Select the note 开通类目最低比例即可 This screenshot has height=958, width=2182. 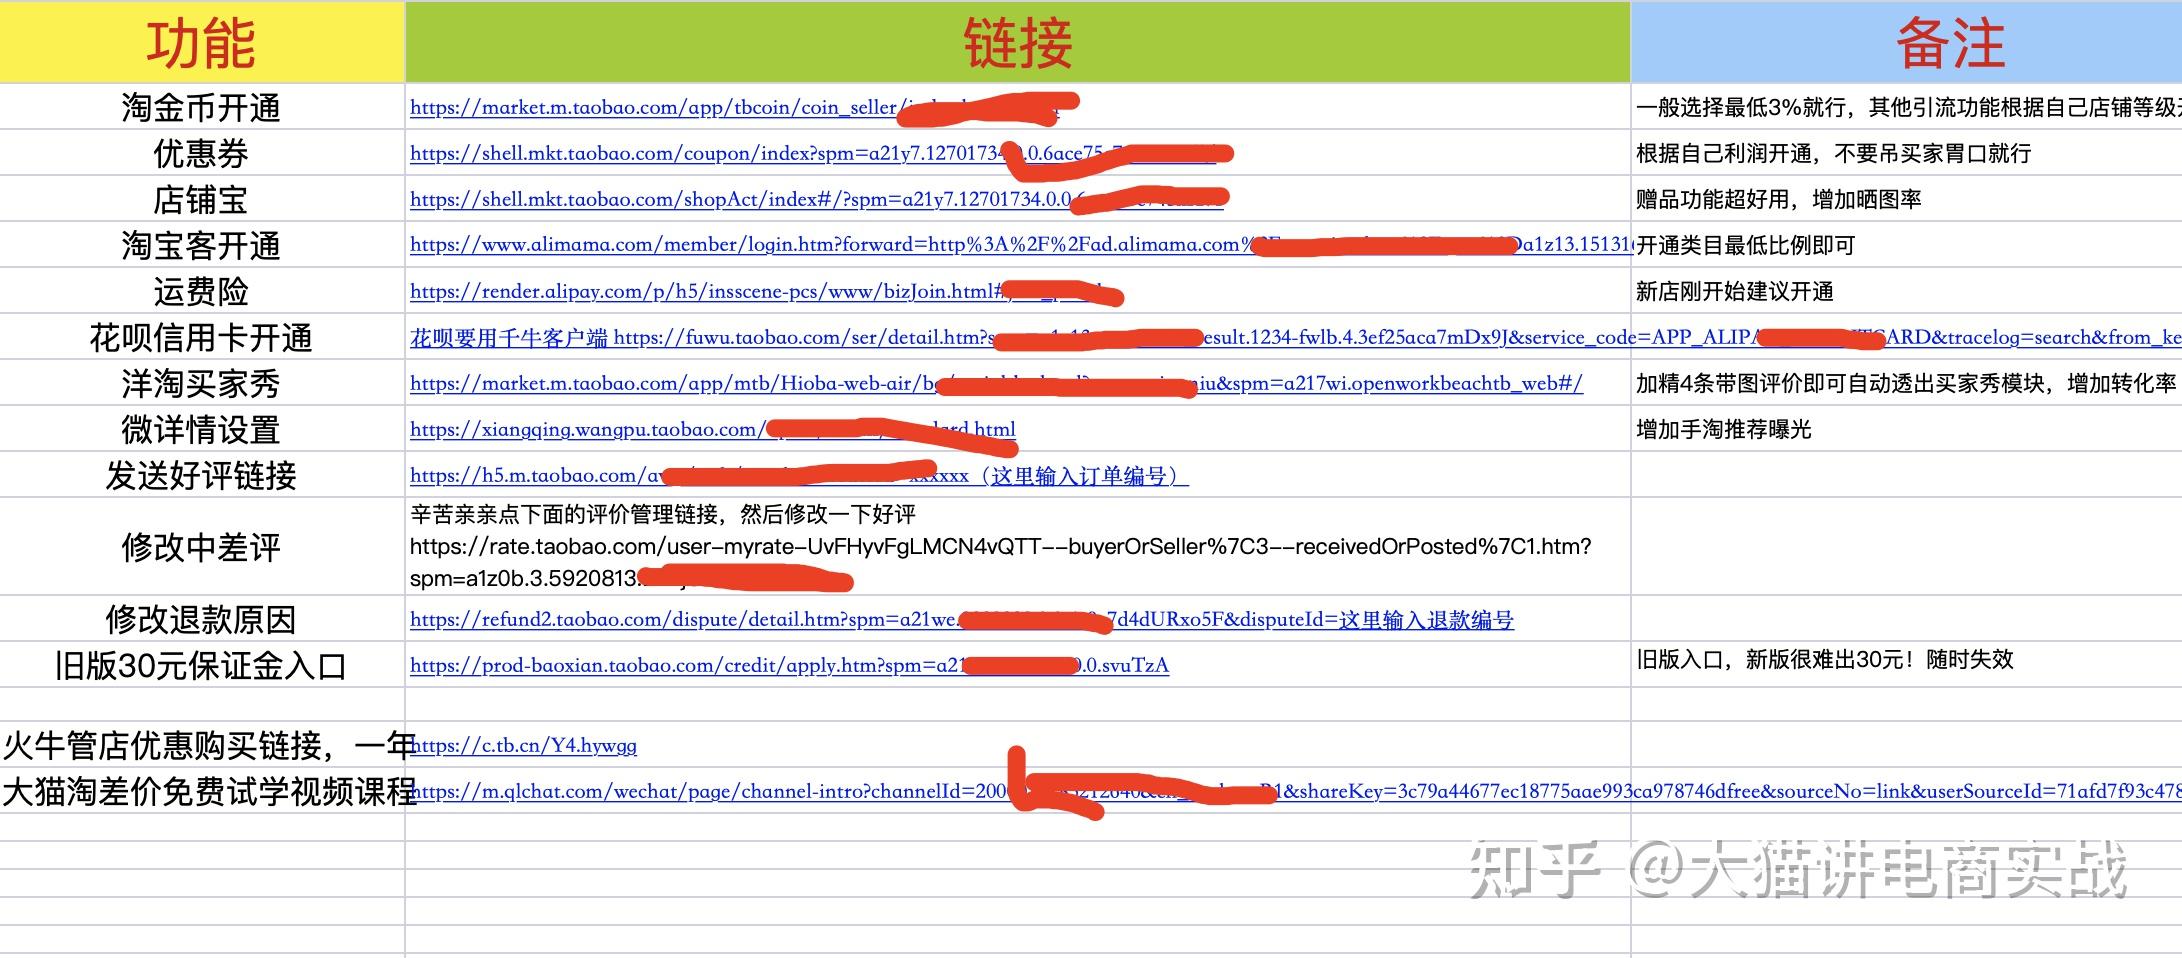1907,245
